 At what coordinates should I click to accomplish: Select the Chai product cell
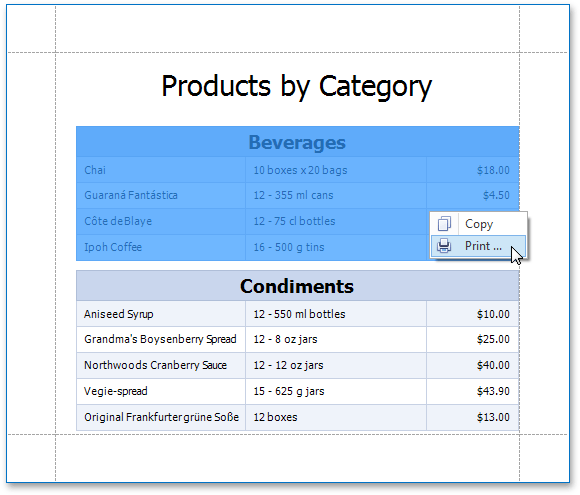pos(161,170)
